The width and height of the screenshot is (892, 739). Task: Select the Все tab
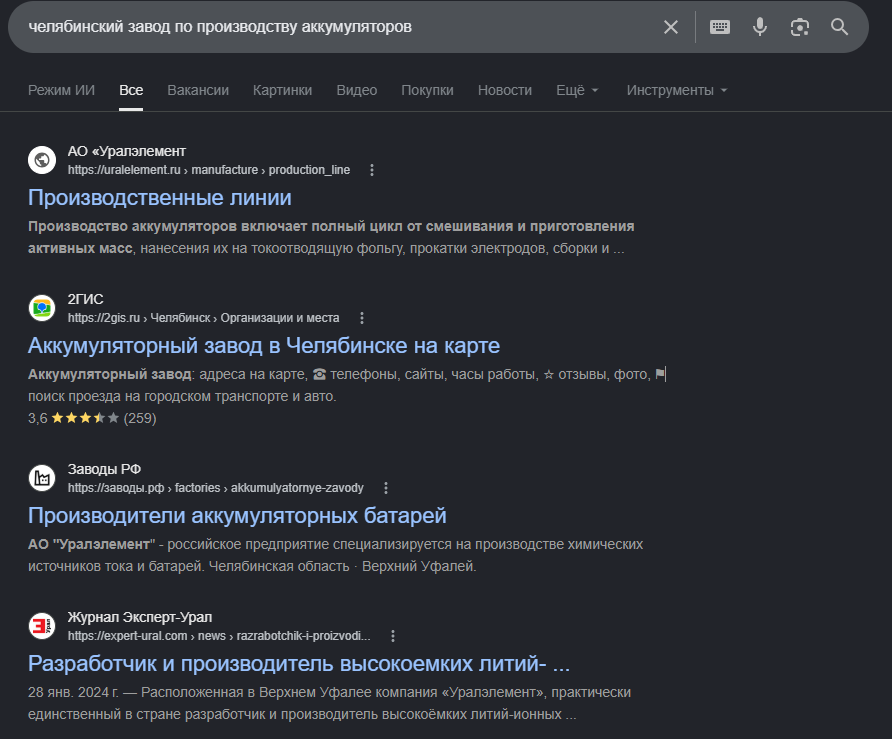131,90
